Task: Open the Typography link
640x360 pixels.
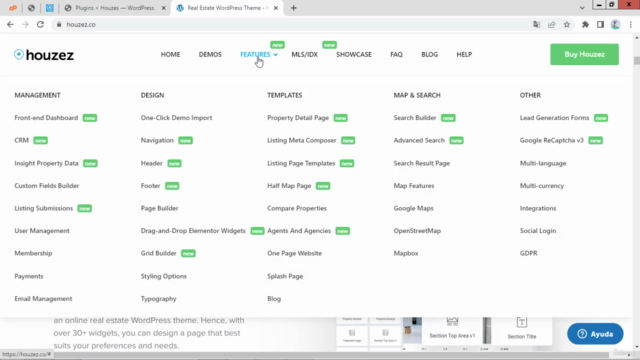Action: click(158, 298)
